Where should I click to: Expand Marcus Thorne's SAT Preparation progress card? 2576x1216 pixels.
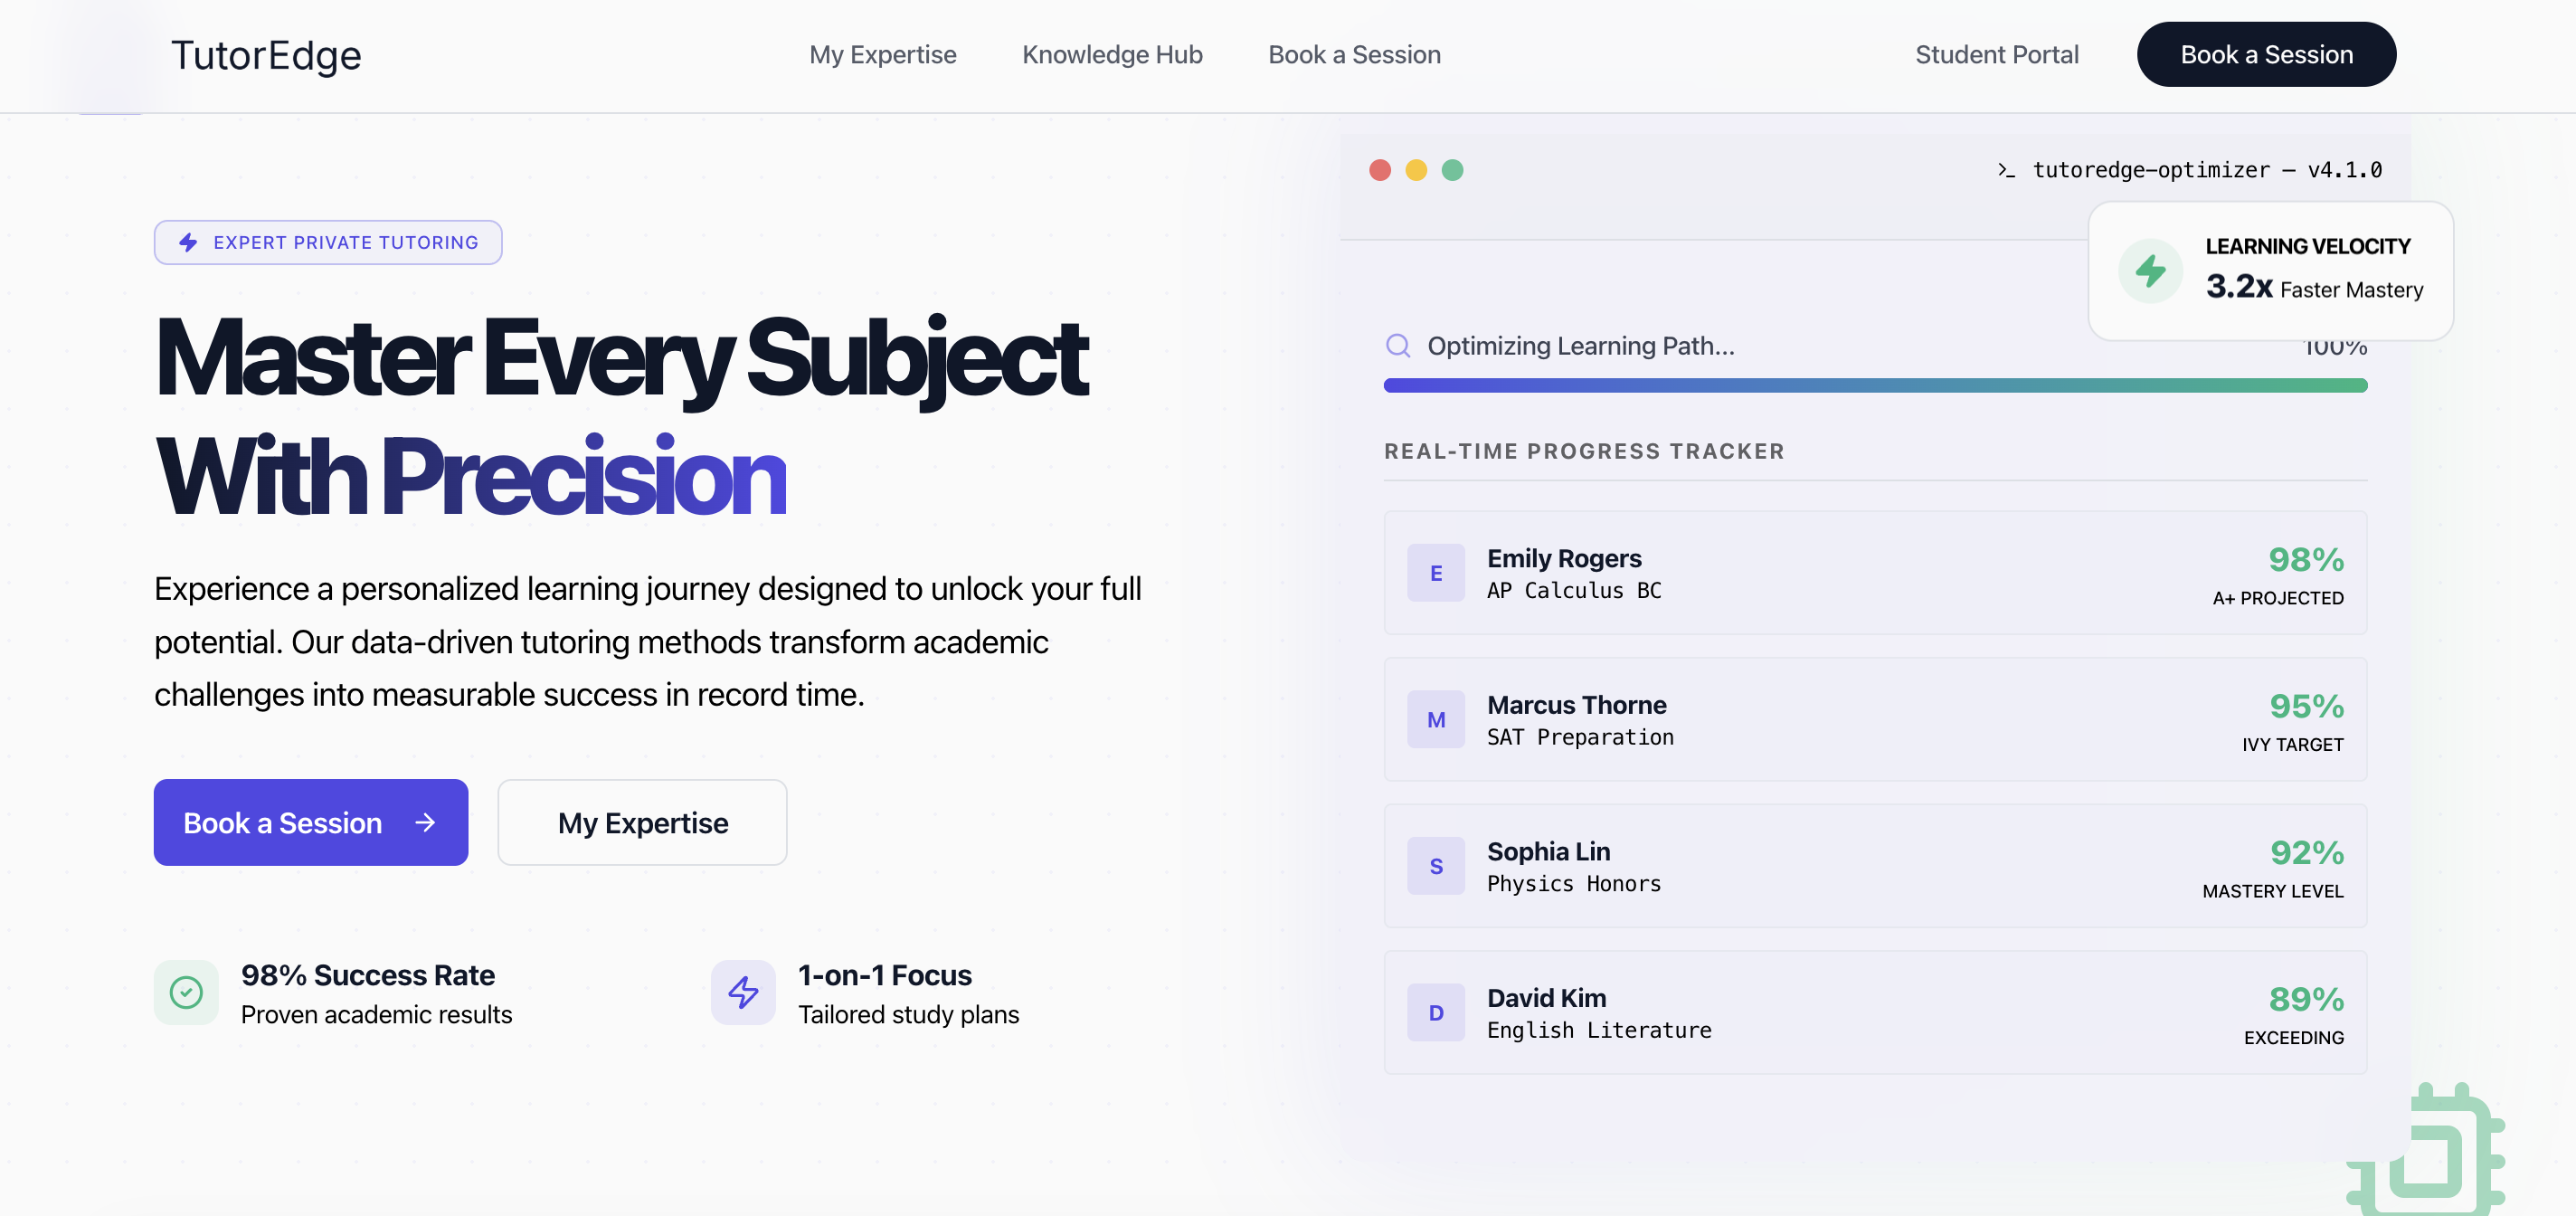(1875, 719)
